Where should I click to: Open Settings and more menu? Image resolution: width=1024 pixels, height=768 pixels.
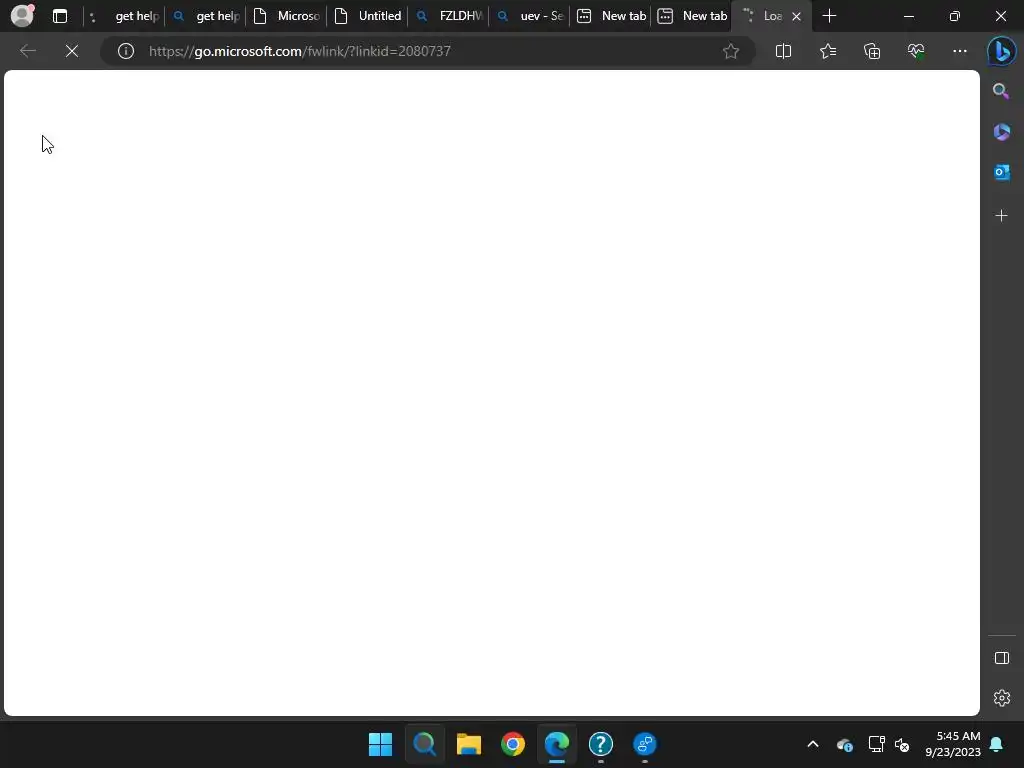point(959,51)
